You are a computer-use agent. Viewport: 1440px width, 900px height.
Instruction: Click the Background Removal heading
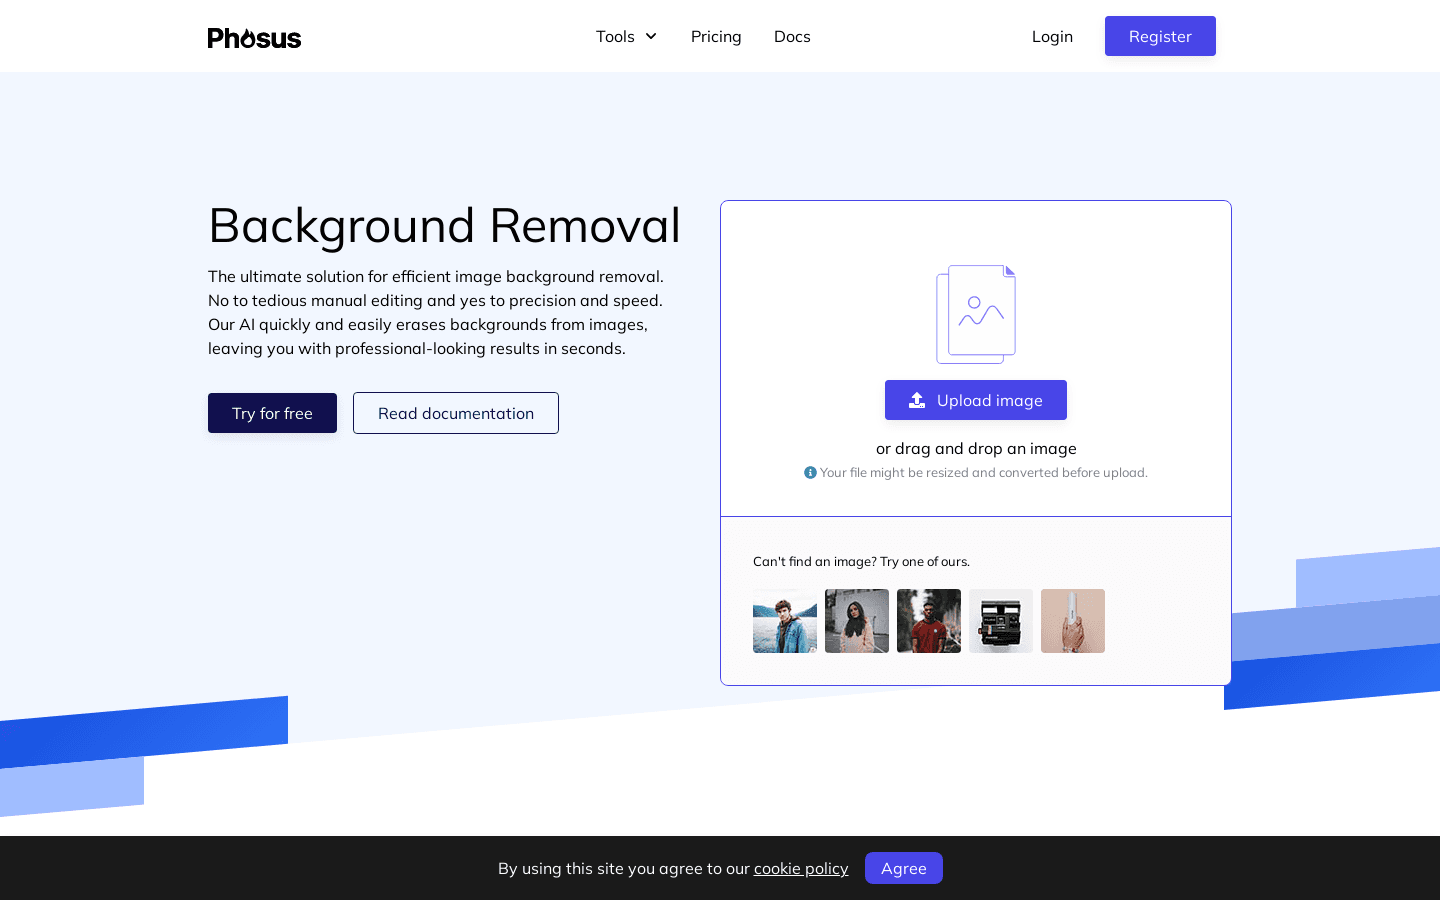coord(444,225)
